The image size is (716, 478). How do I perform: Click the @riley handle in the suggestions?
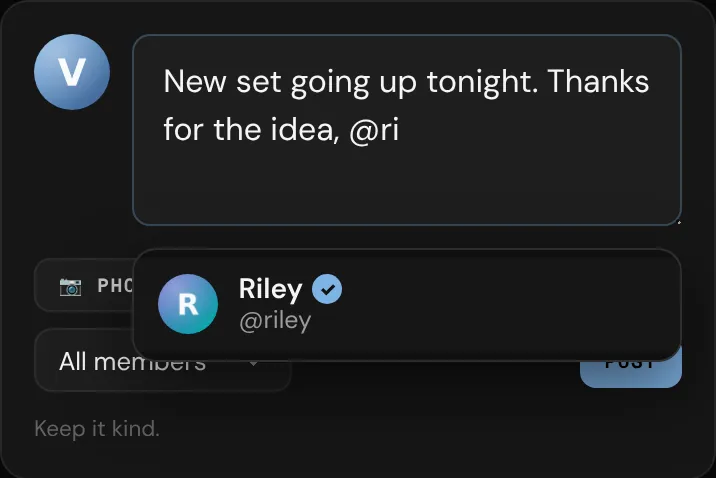tap(275, 320)
